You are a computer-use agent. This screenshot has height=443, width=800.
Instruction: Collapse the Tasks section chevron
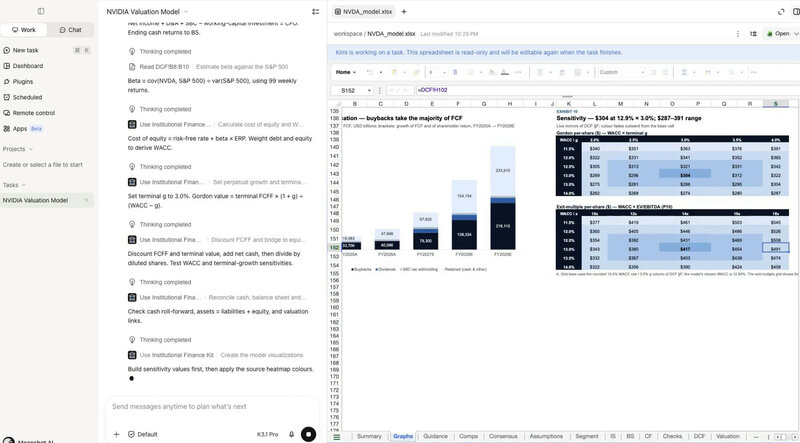tap(23, 185)
